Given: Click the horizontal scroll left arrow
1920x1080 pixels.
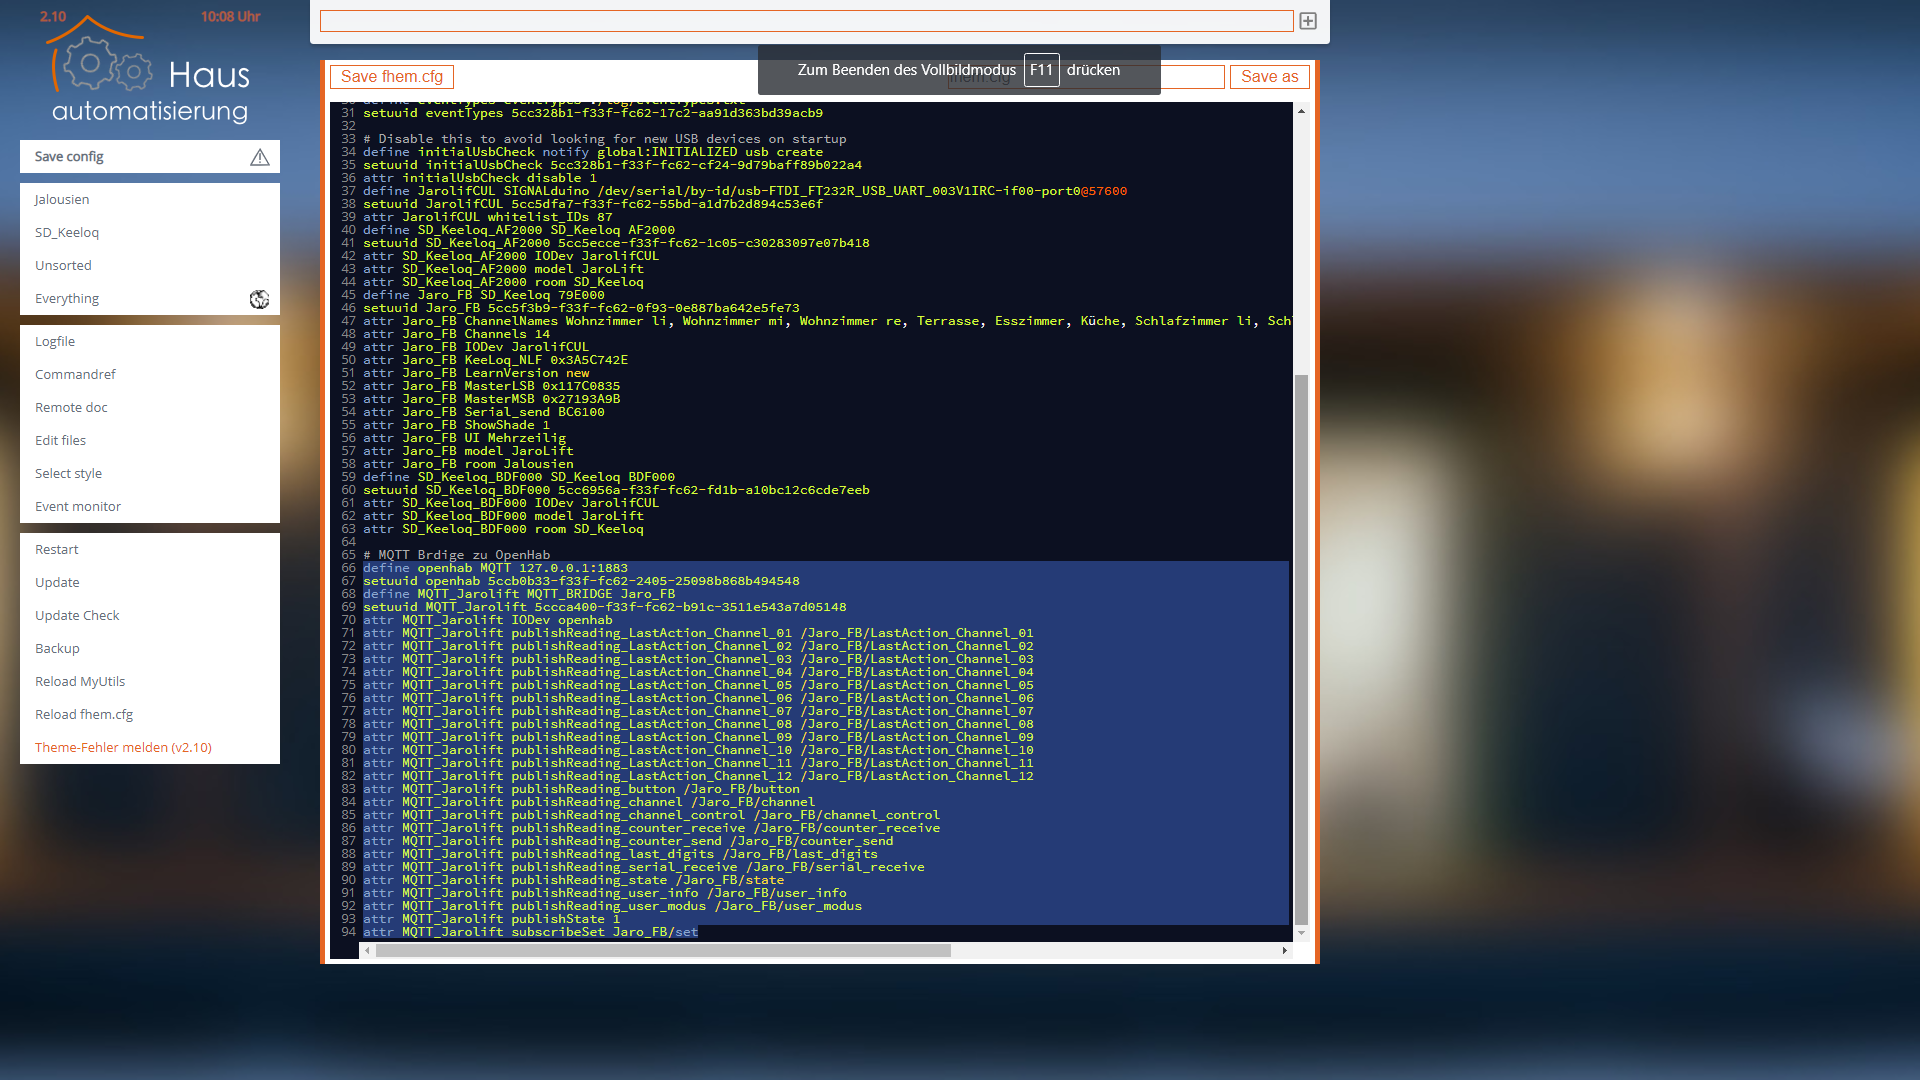Looking at the screenshot, I should click(367, 951).
